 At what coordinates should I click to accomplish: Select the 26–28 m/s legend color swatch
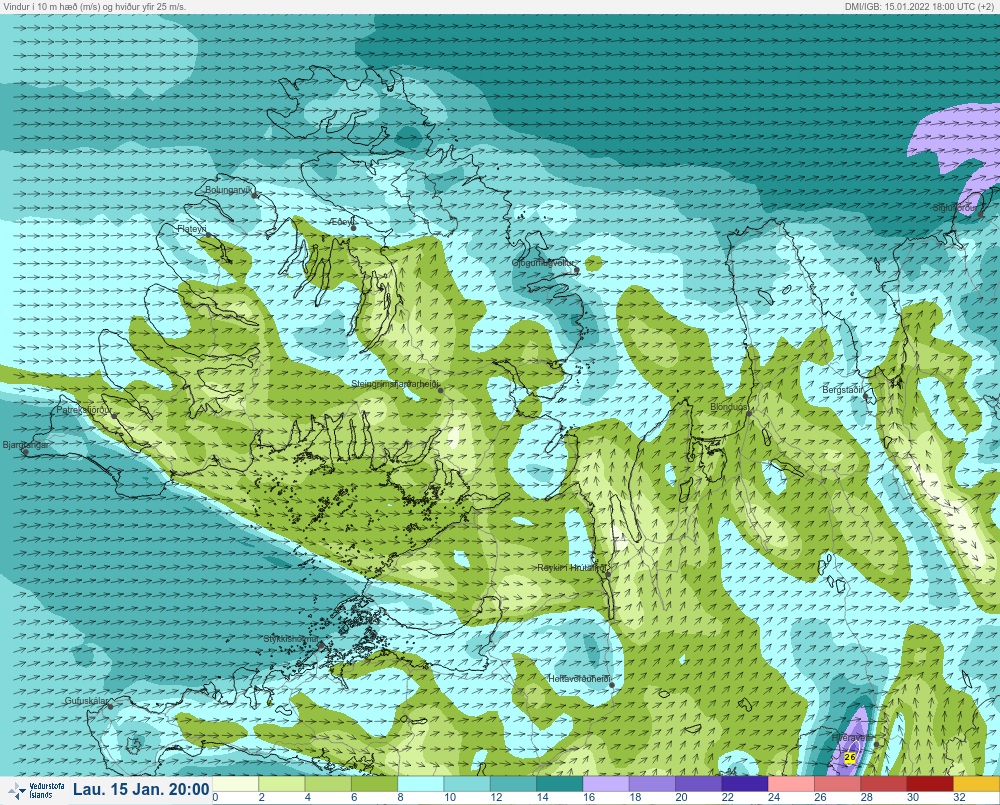tap(837, 783)
